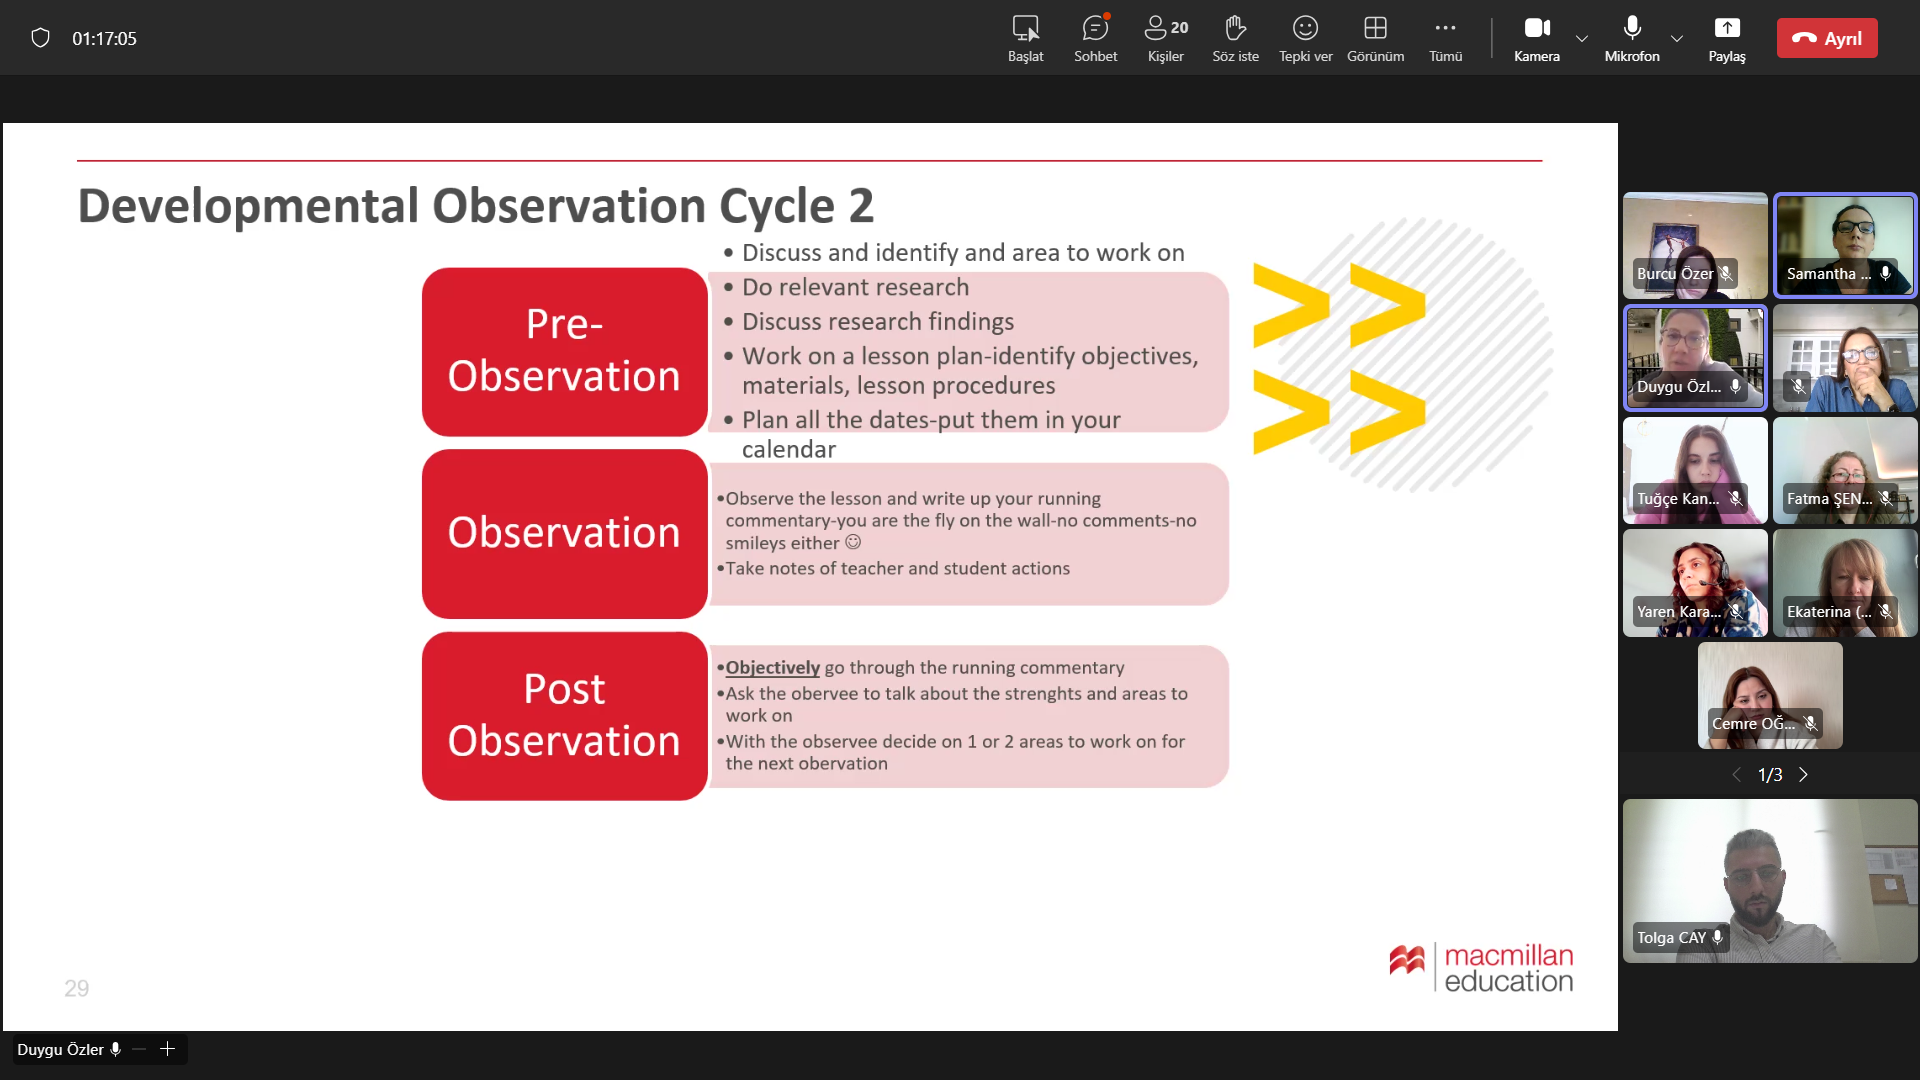The height and width of the screenshot is (1080, 1920).
Task: Zoom in shared content with plus
Action: click(x=168, y=1049)
